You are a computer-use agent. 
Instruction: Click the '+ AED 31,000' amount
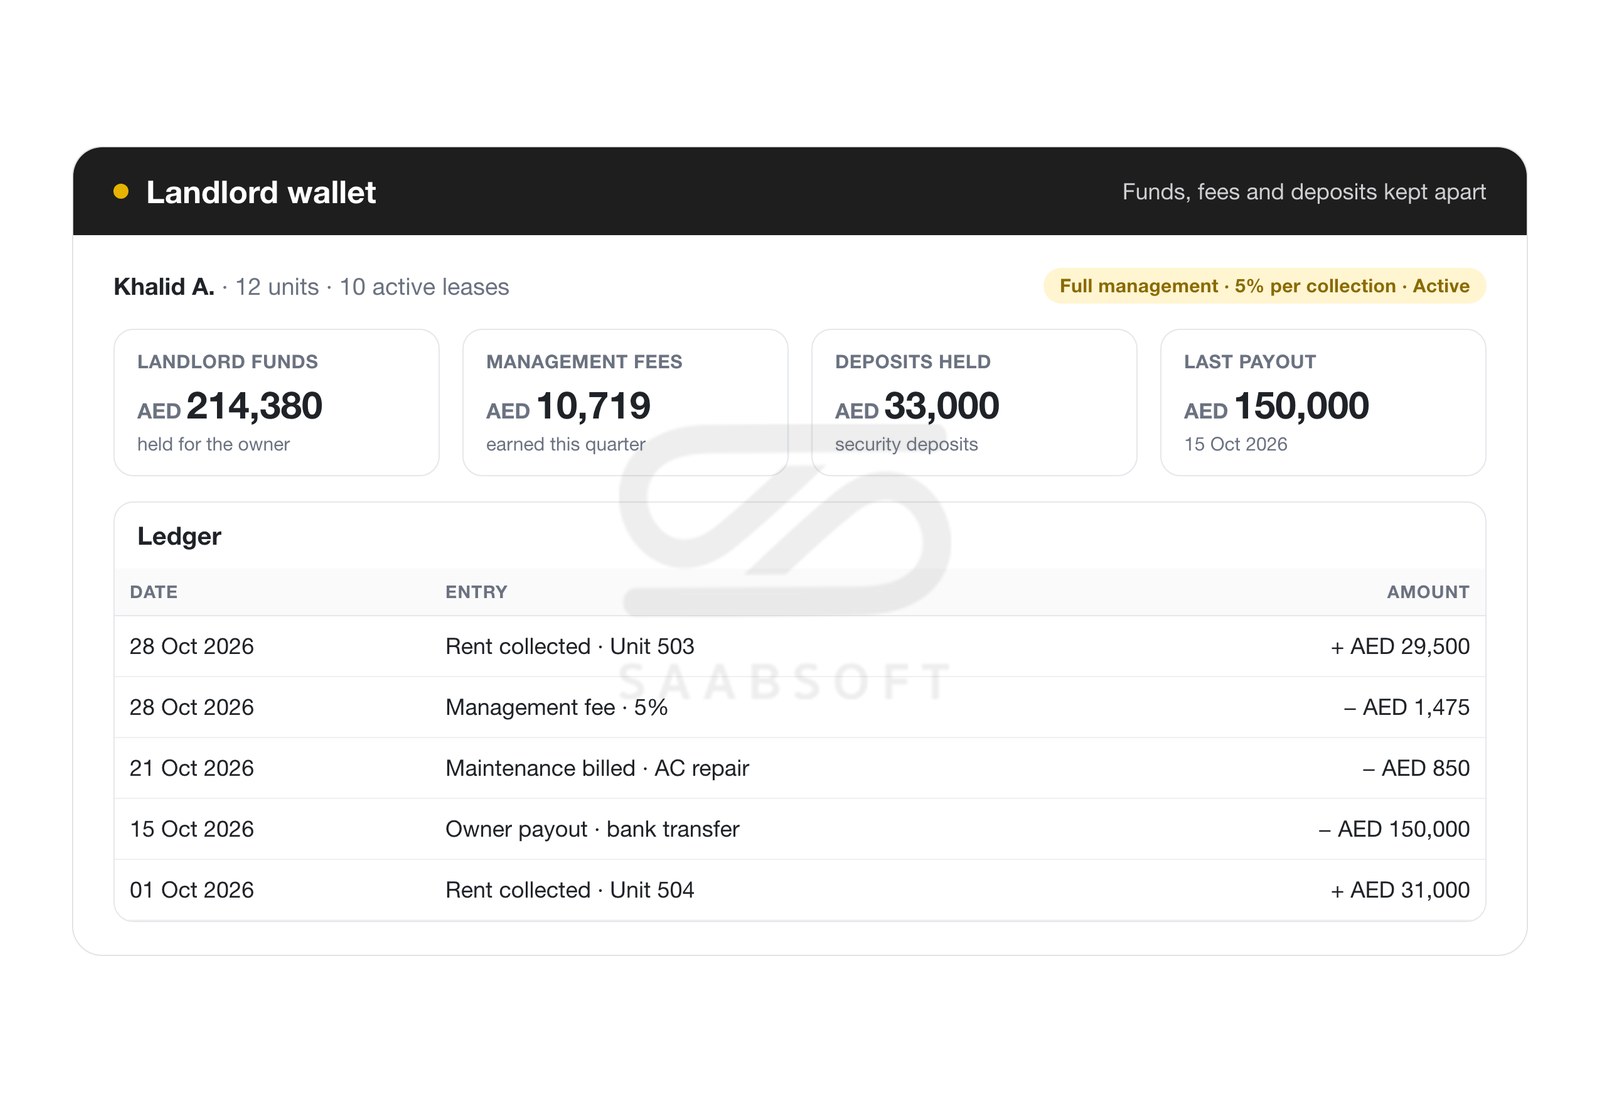point(1400,890)
